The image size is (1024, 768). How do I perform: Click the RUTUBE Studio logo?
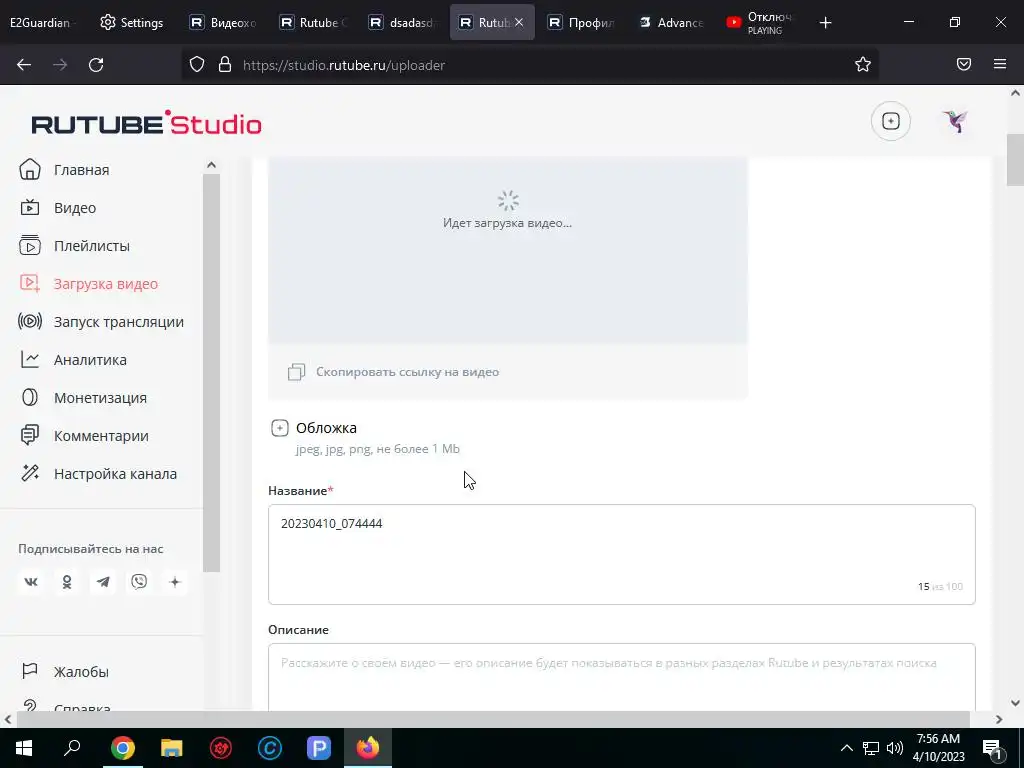click(x=146, y=123)
